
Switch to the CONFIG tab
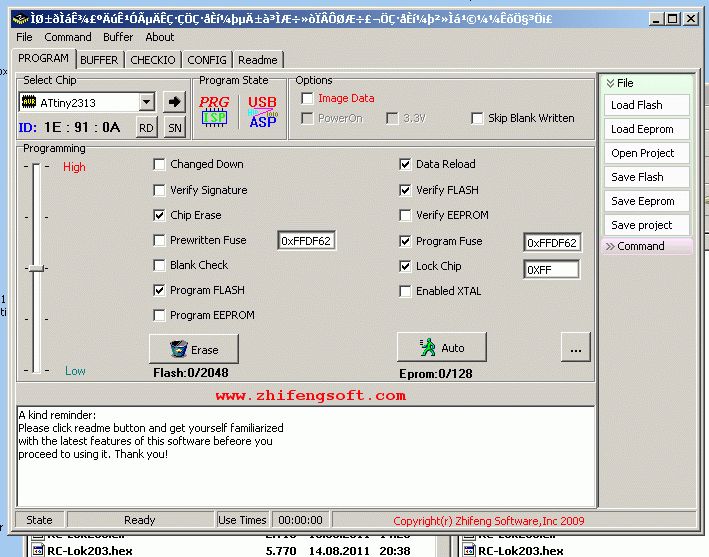point(207,60)
